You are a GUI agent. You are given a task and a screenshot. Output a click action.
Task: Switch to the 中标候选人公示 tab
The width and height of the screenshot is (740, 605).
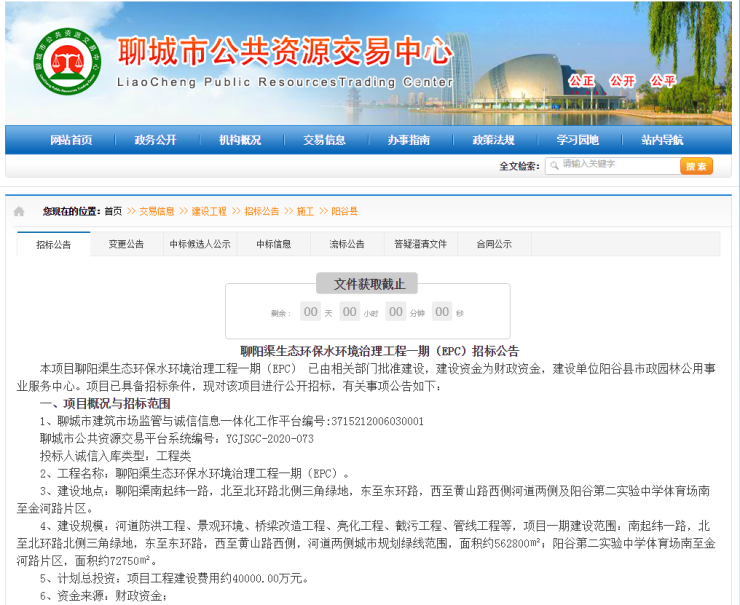[x=199, y=244]
